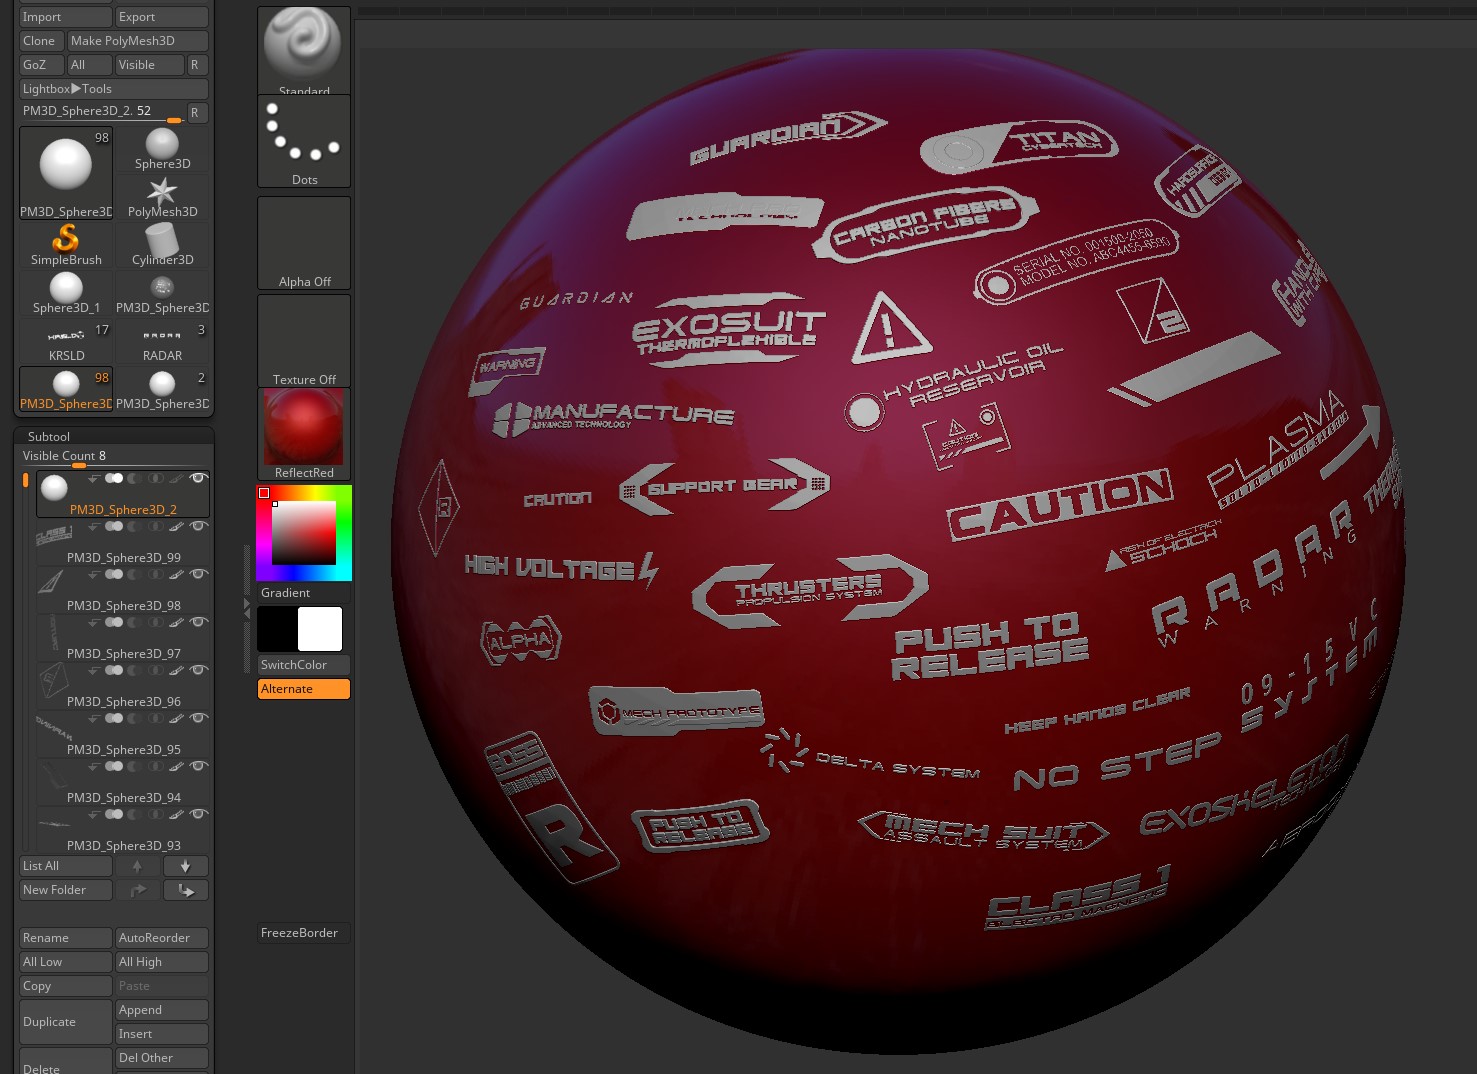Click the move subtool up arrow

pos(137,866)
